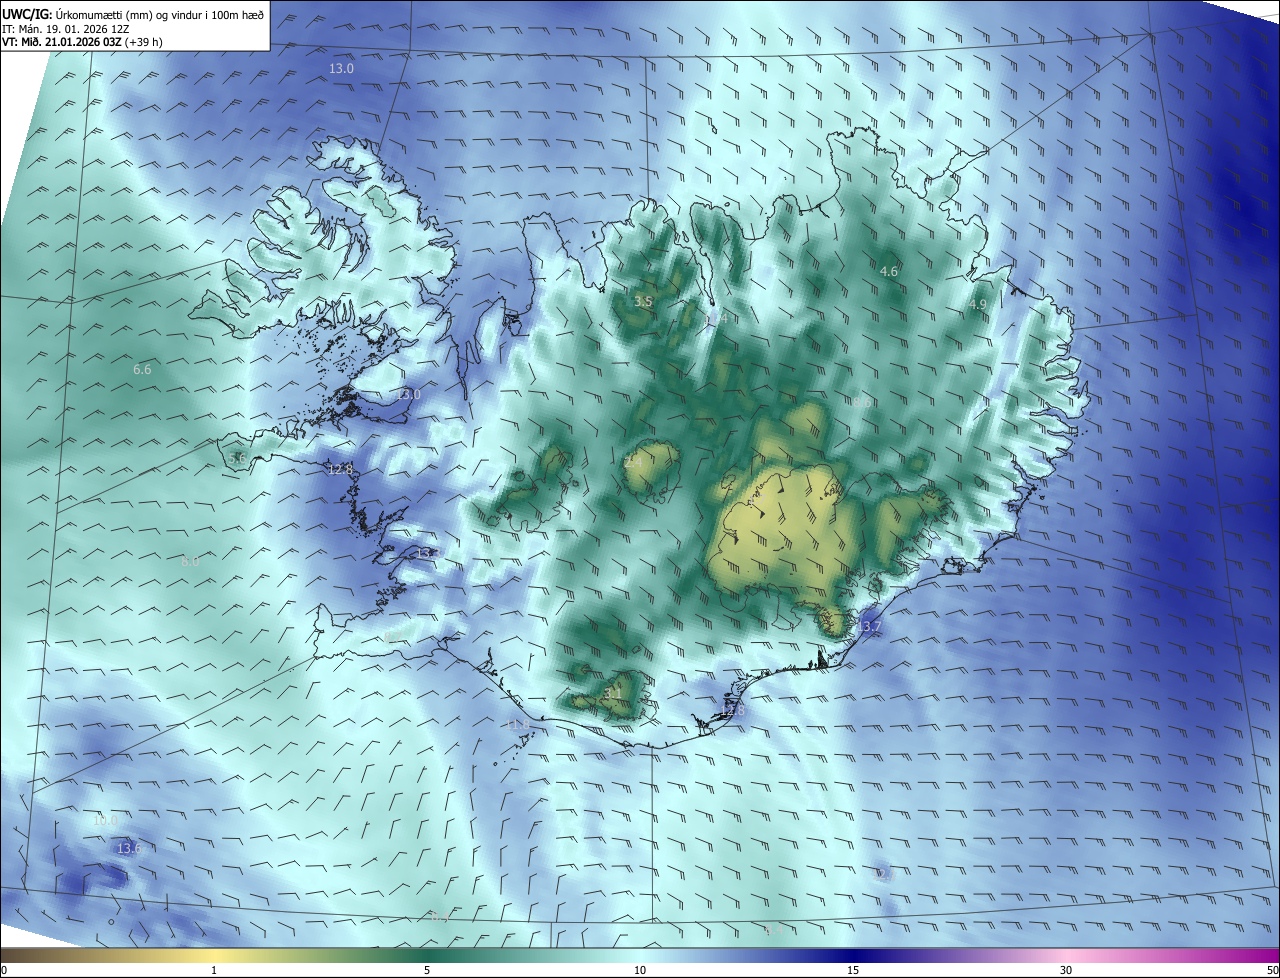Click the 11.4 value label on the map
The image size is (1280, 978).
pos(717,318)
